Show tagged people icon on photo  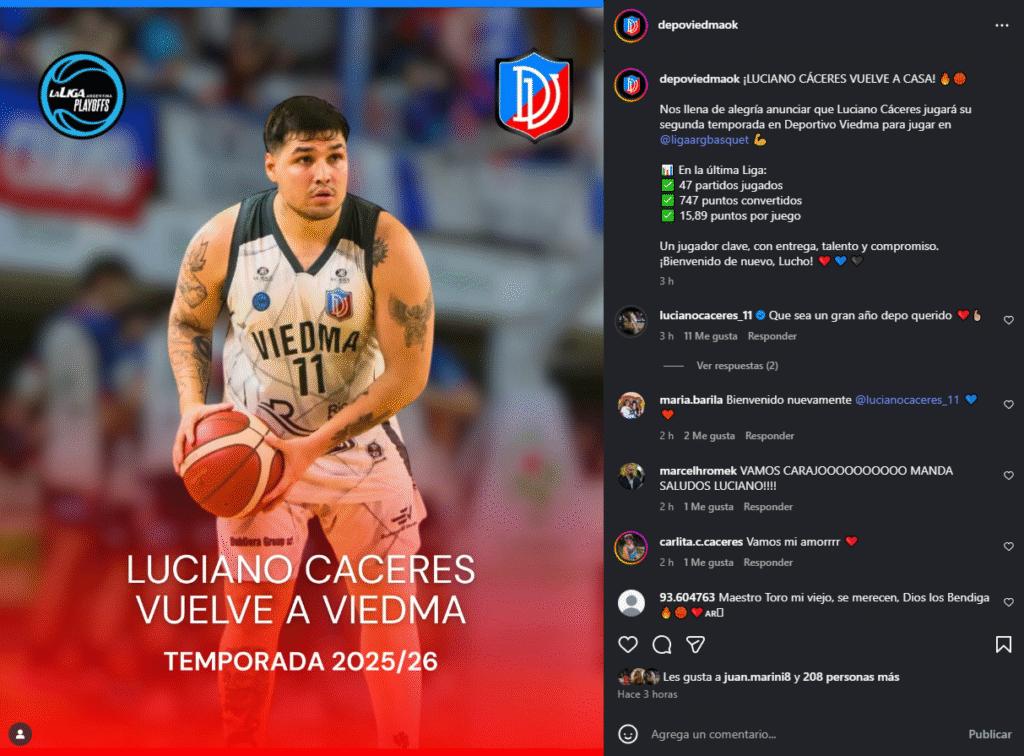click(x=20, y=734)
